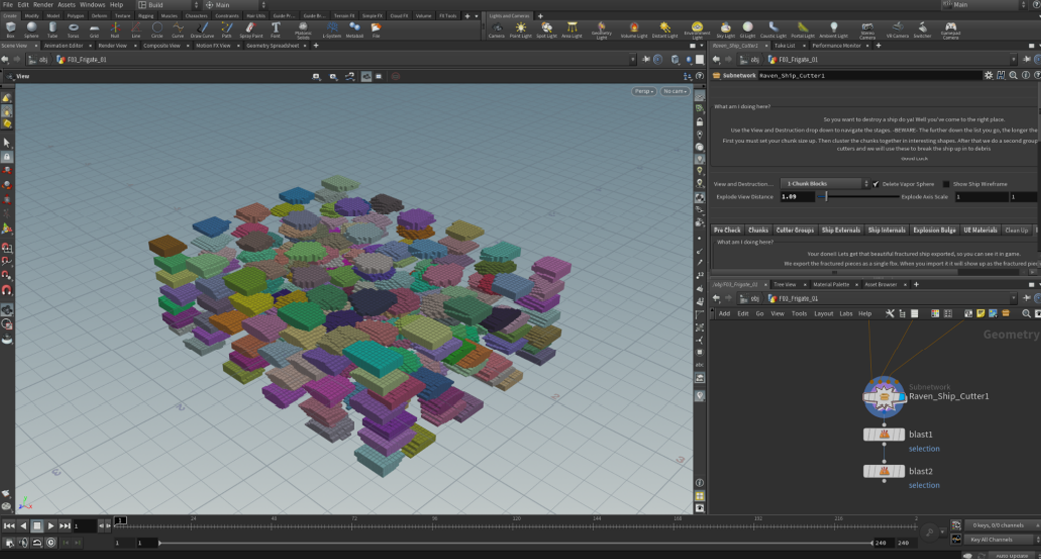1041x559 pixels.
Task: Open the View and Destruction dropdown
Action: pyautogui.click(x=824, y=184)
